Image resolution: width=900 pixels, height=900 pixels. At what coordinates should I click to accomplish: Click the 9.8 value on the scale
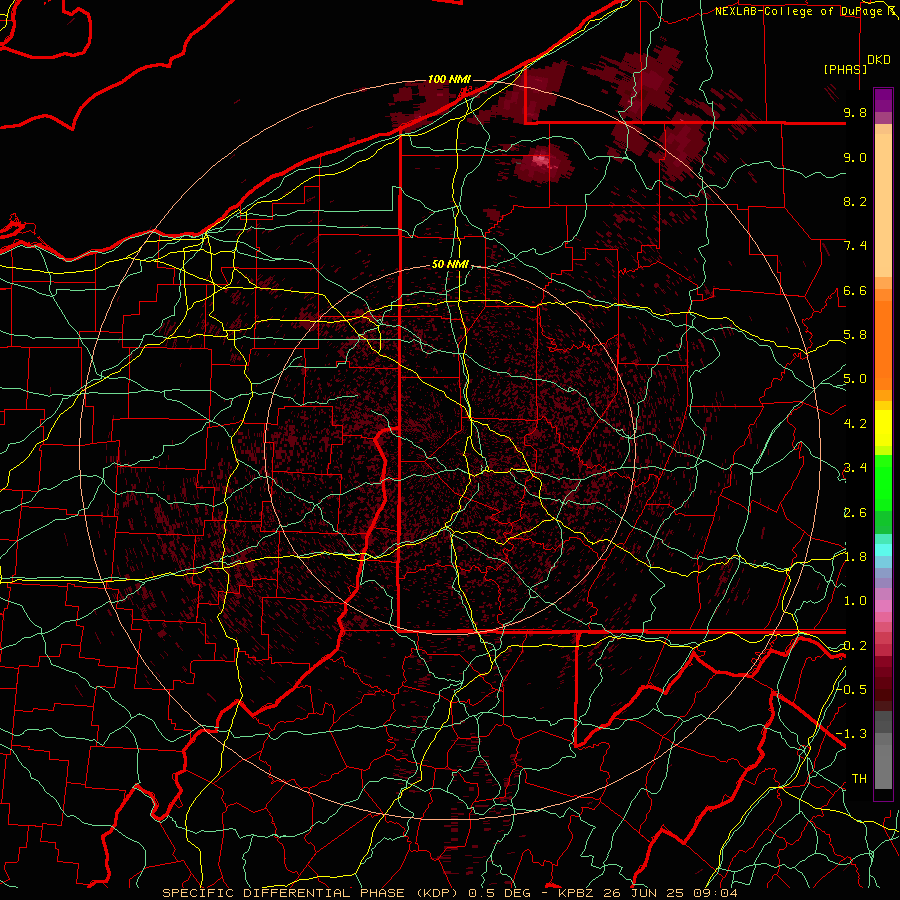click(855, 112)
